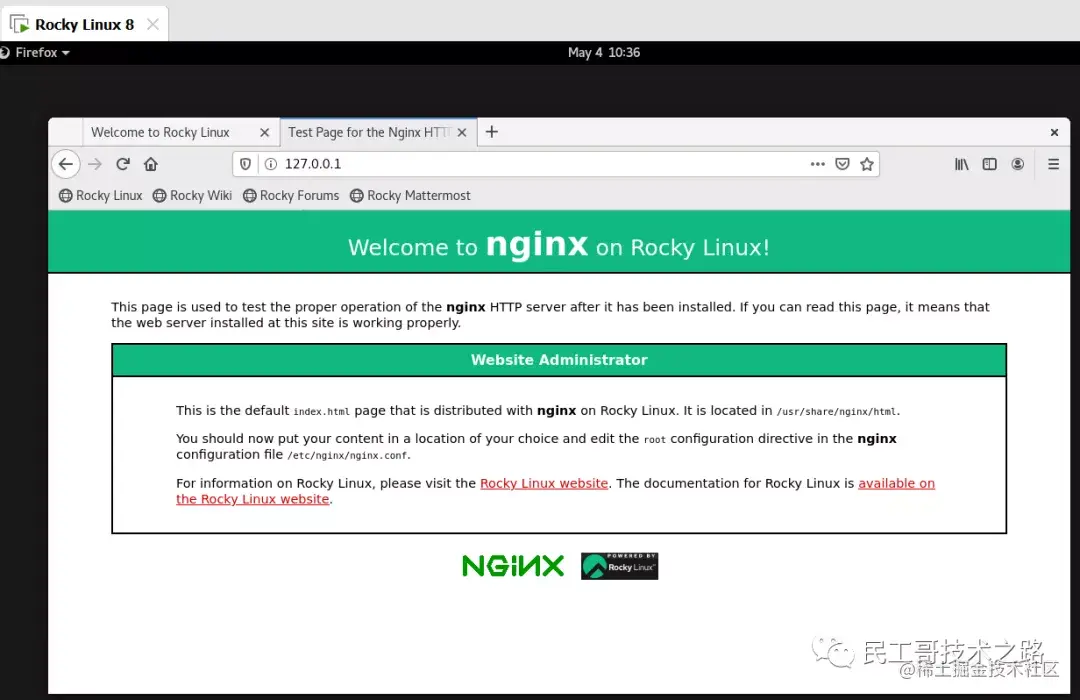Viewport: 1080px width, 700px height.
Task: Show site information for 127.0.0.1
Action: (271, 164)
